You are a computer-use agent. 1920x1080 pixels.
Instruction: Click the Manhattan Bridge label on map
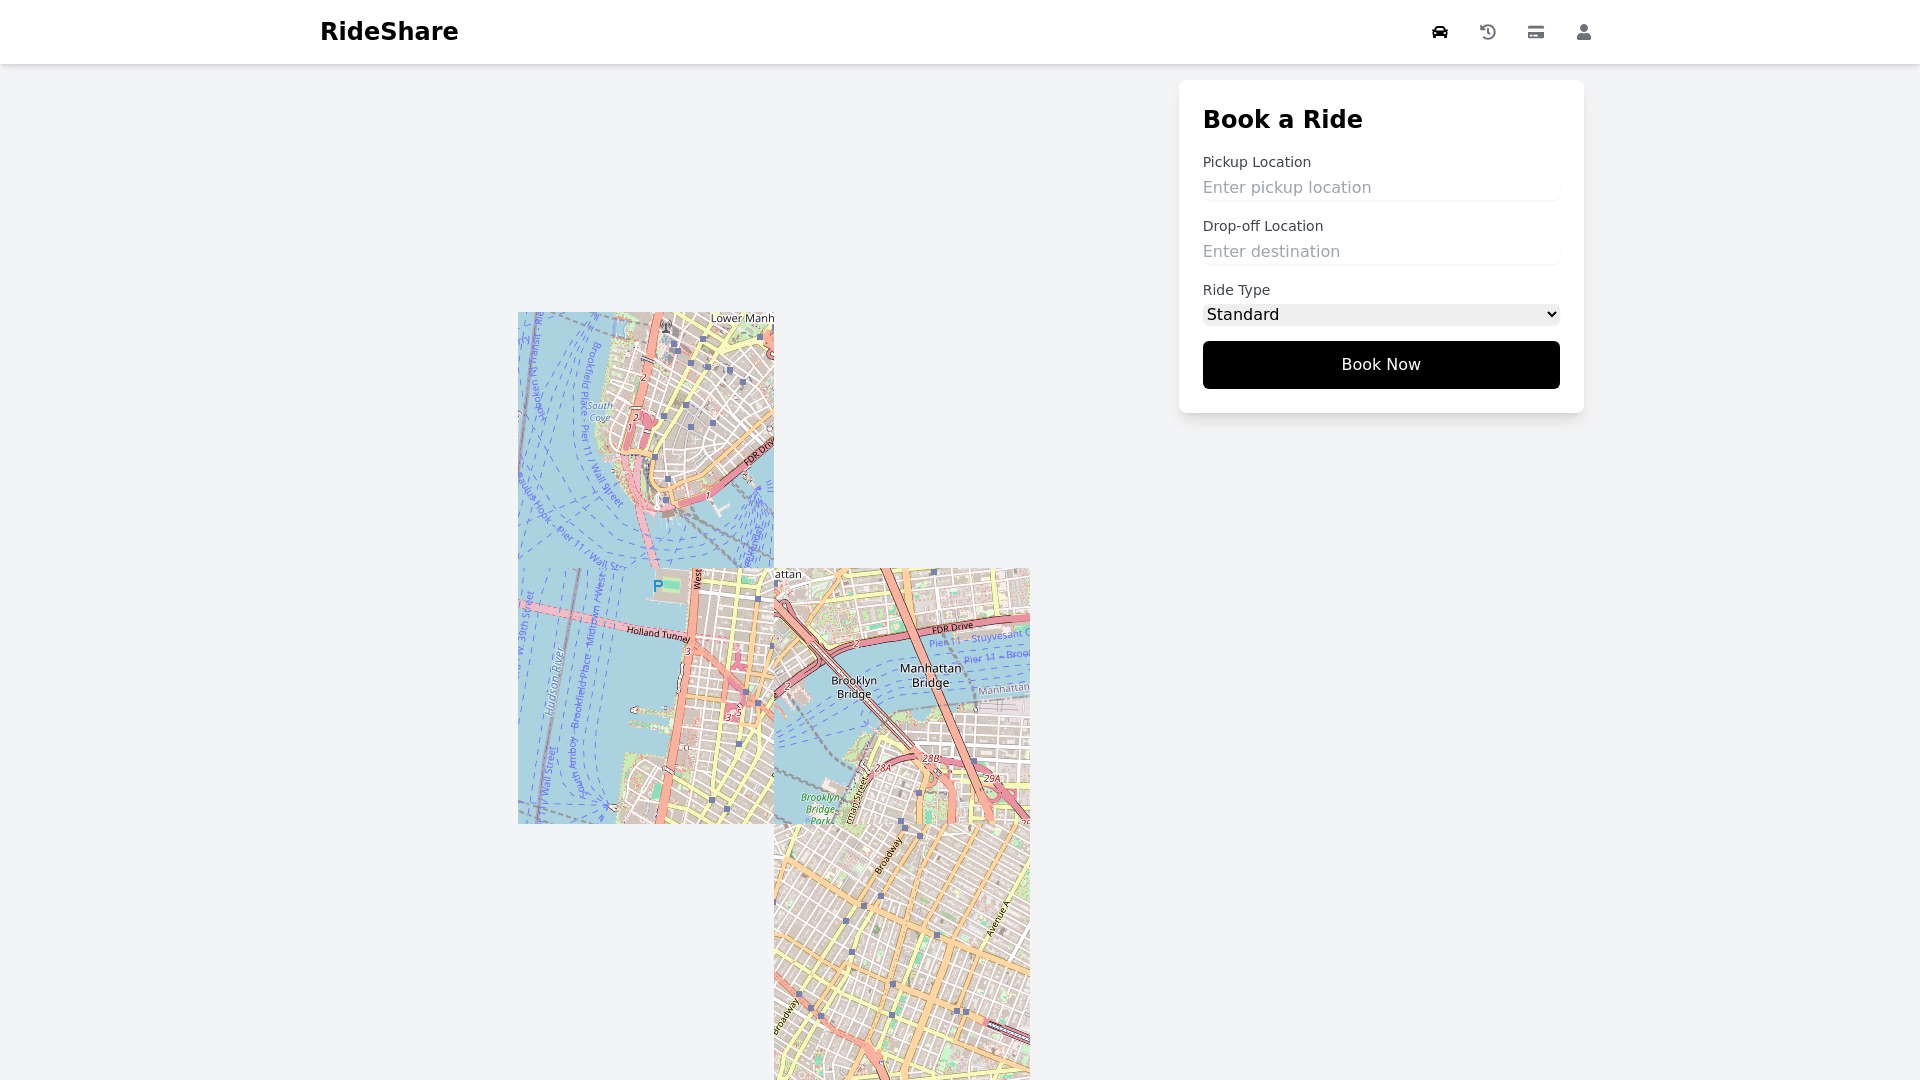tap(930, 675)
